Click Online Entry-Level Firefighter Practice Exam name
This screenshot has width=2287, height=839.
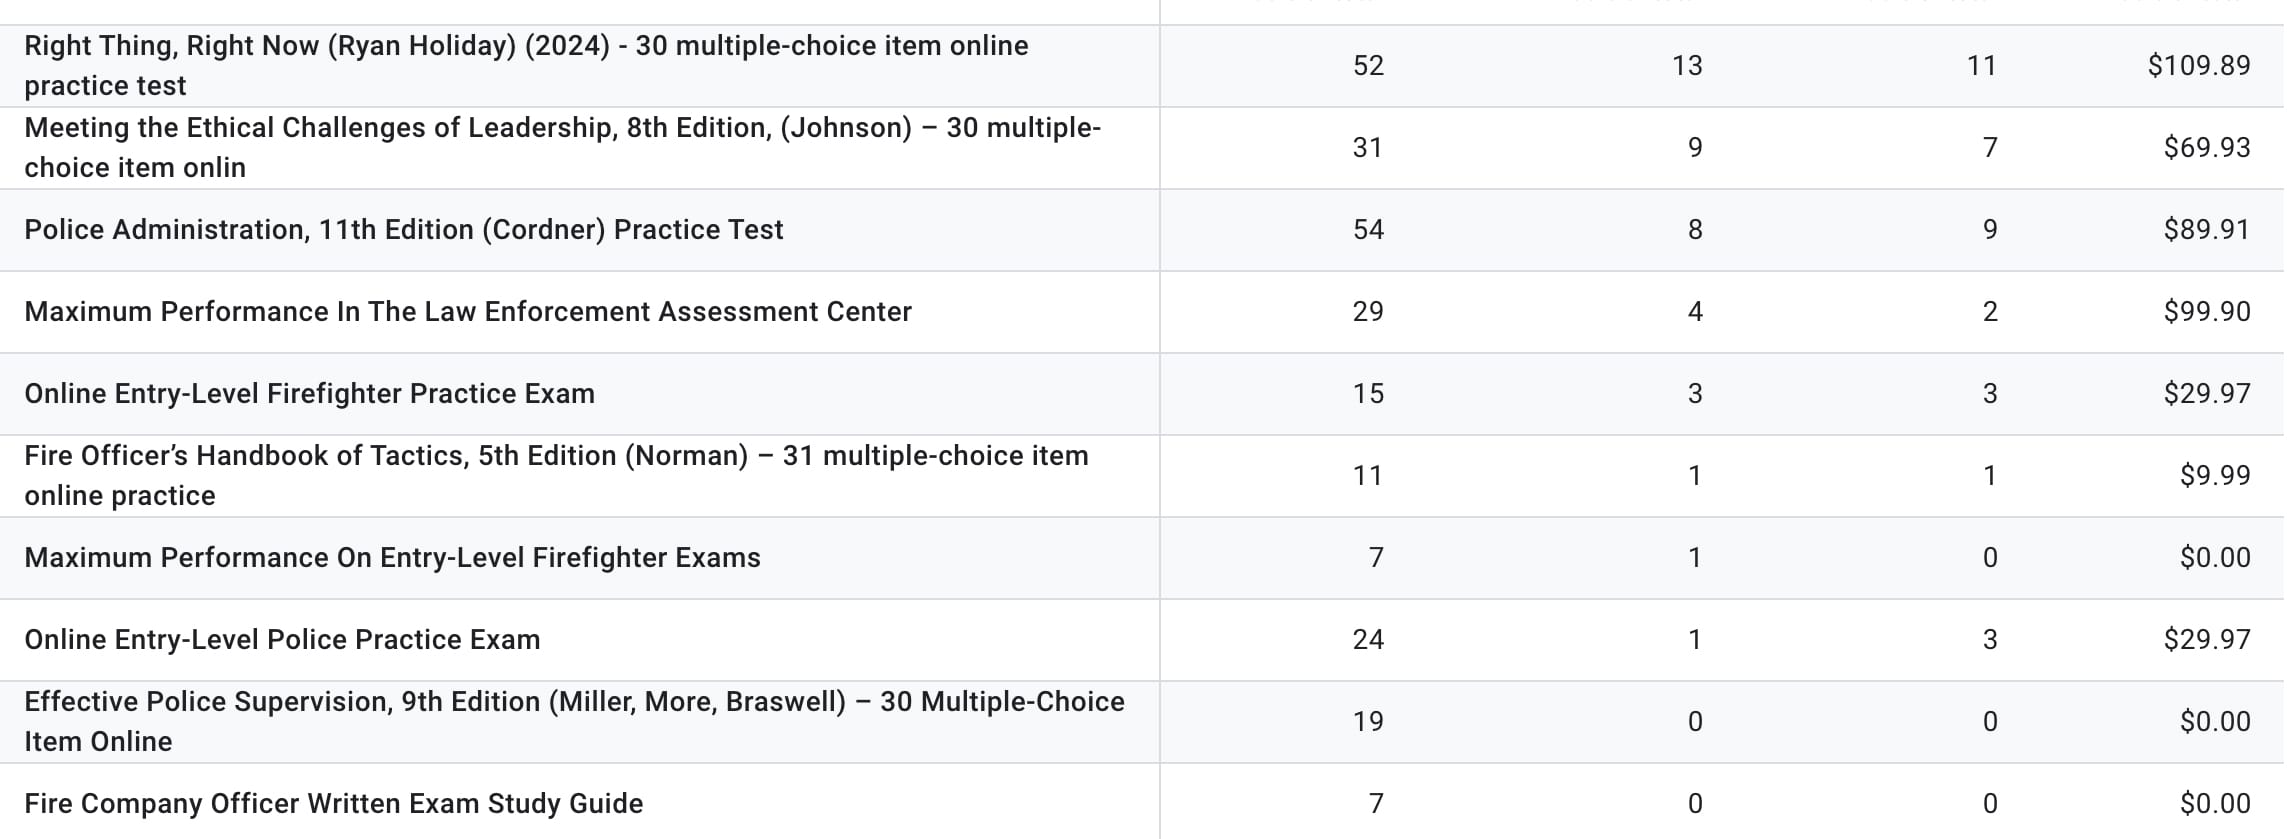pos(310,394)
